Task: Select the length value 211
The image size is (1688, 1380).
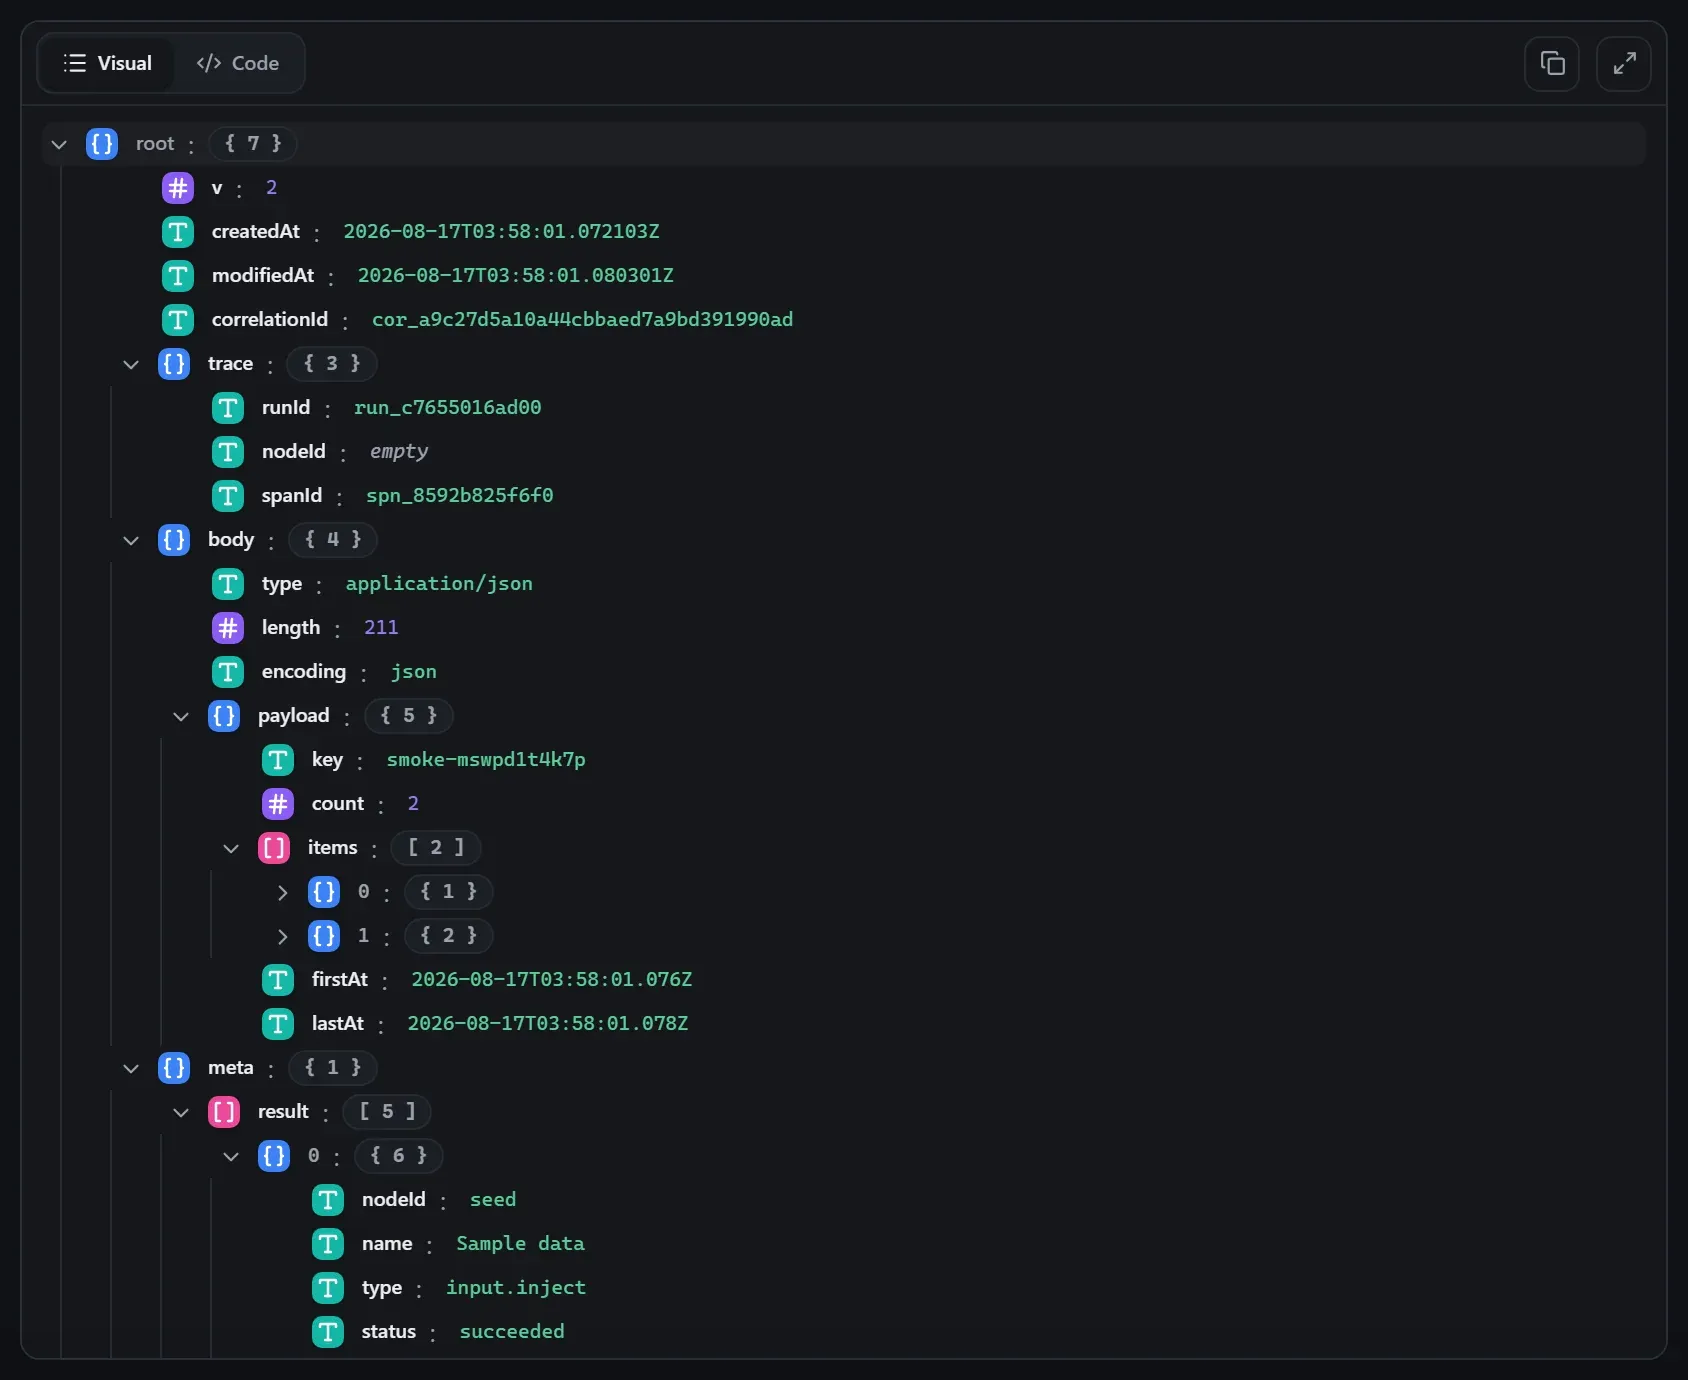Action: point(381,628)
